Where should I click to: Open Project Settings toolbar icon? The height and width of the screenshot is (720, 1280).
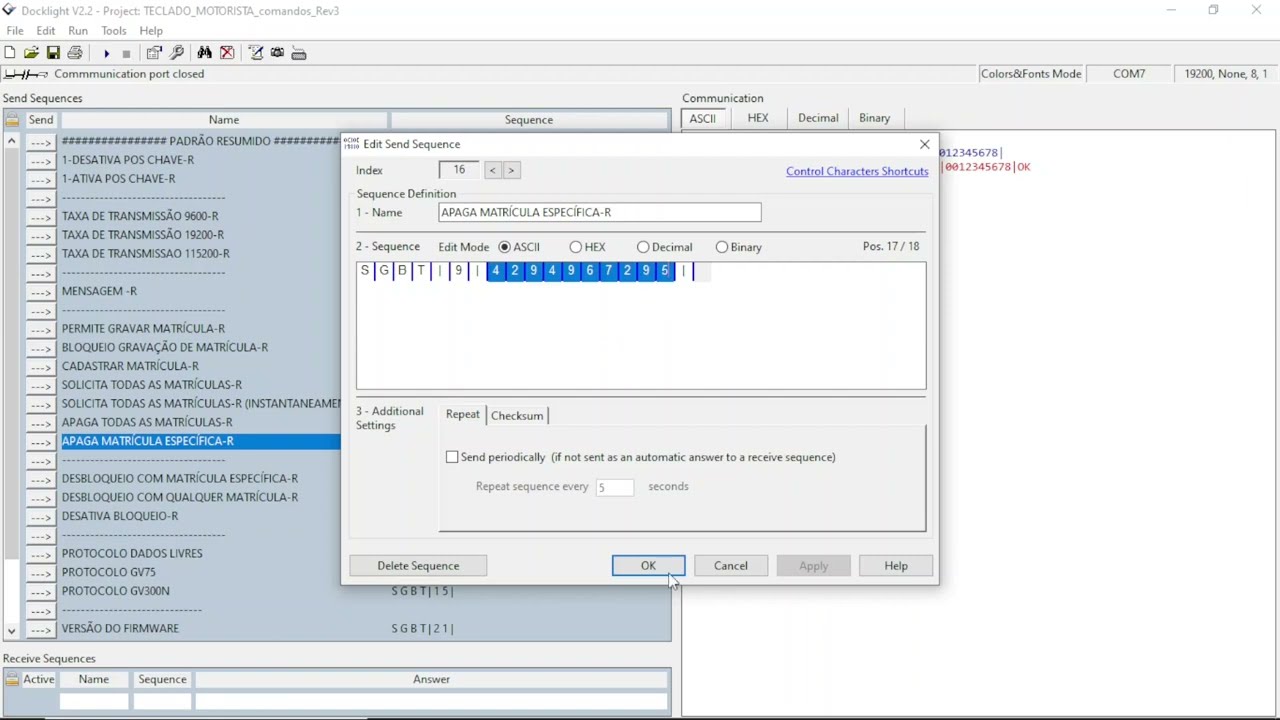click(x=154, y=53)
